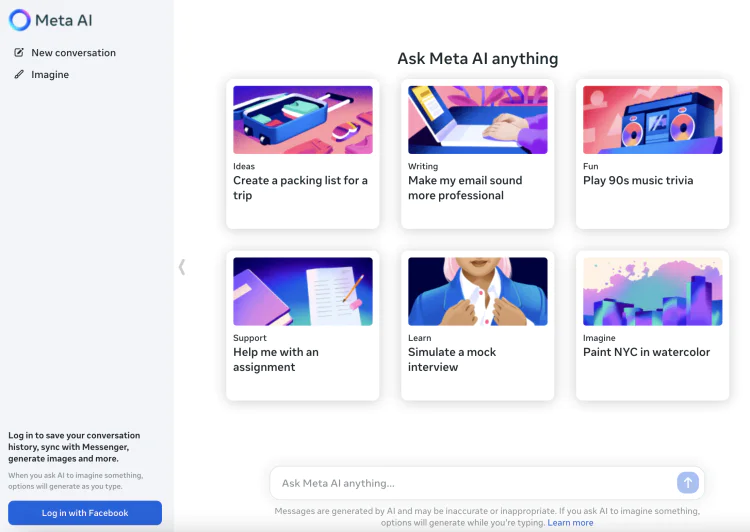This screenshot has width=750, height=532.
Task: Click the suitcase packing list thumbnail
Action: (x=303, y=120)
